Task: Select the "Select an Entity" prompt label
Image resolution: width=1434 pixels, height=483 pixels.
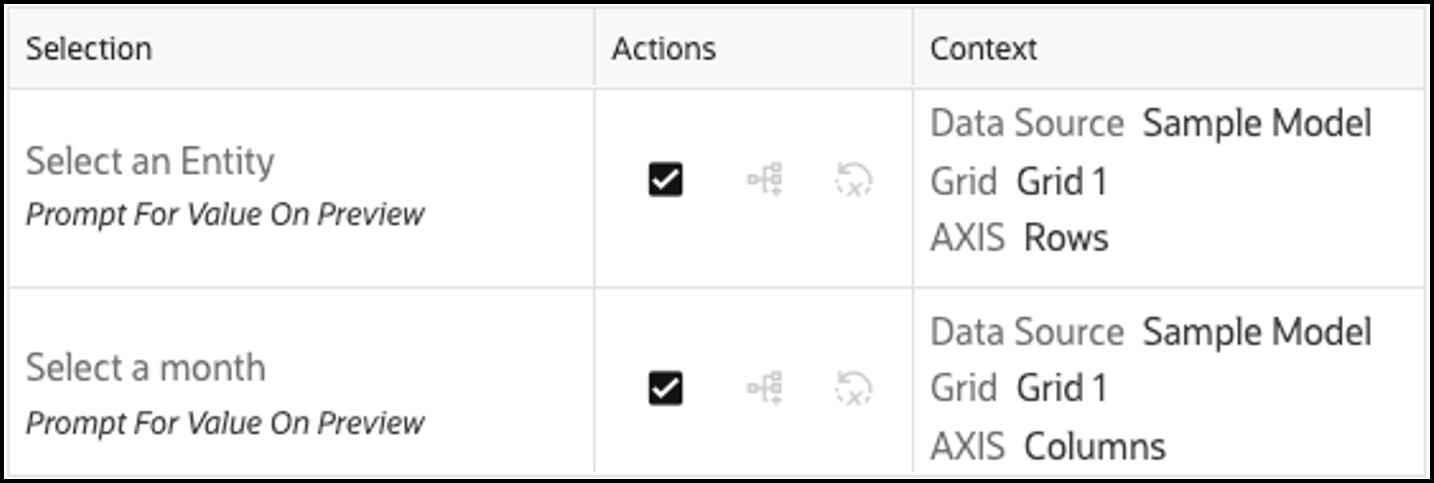Action: point(150,161)
